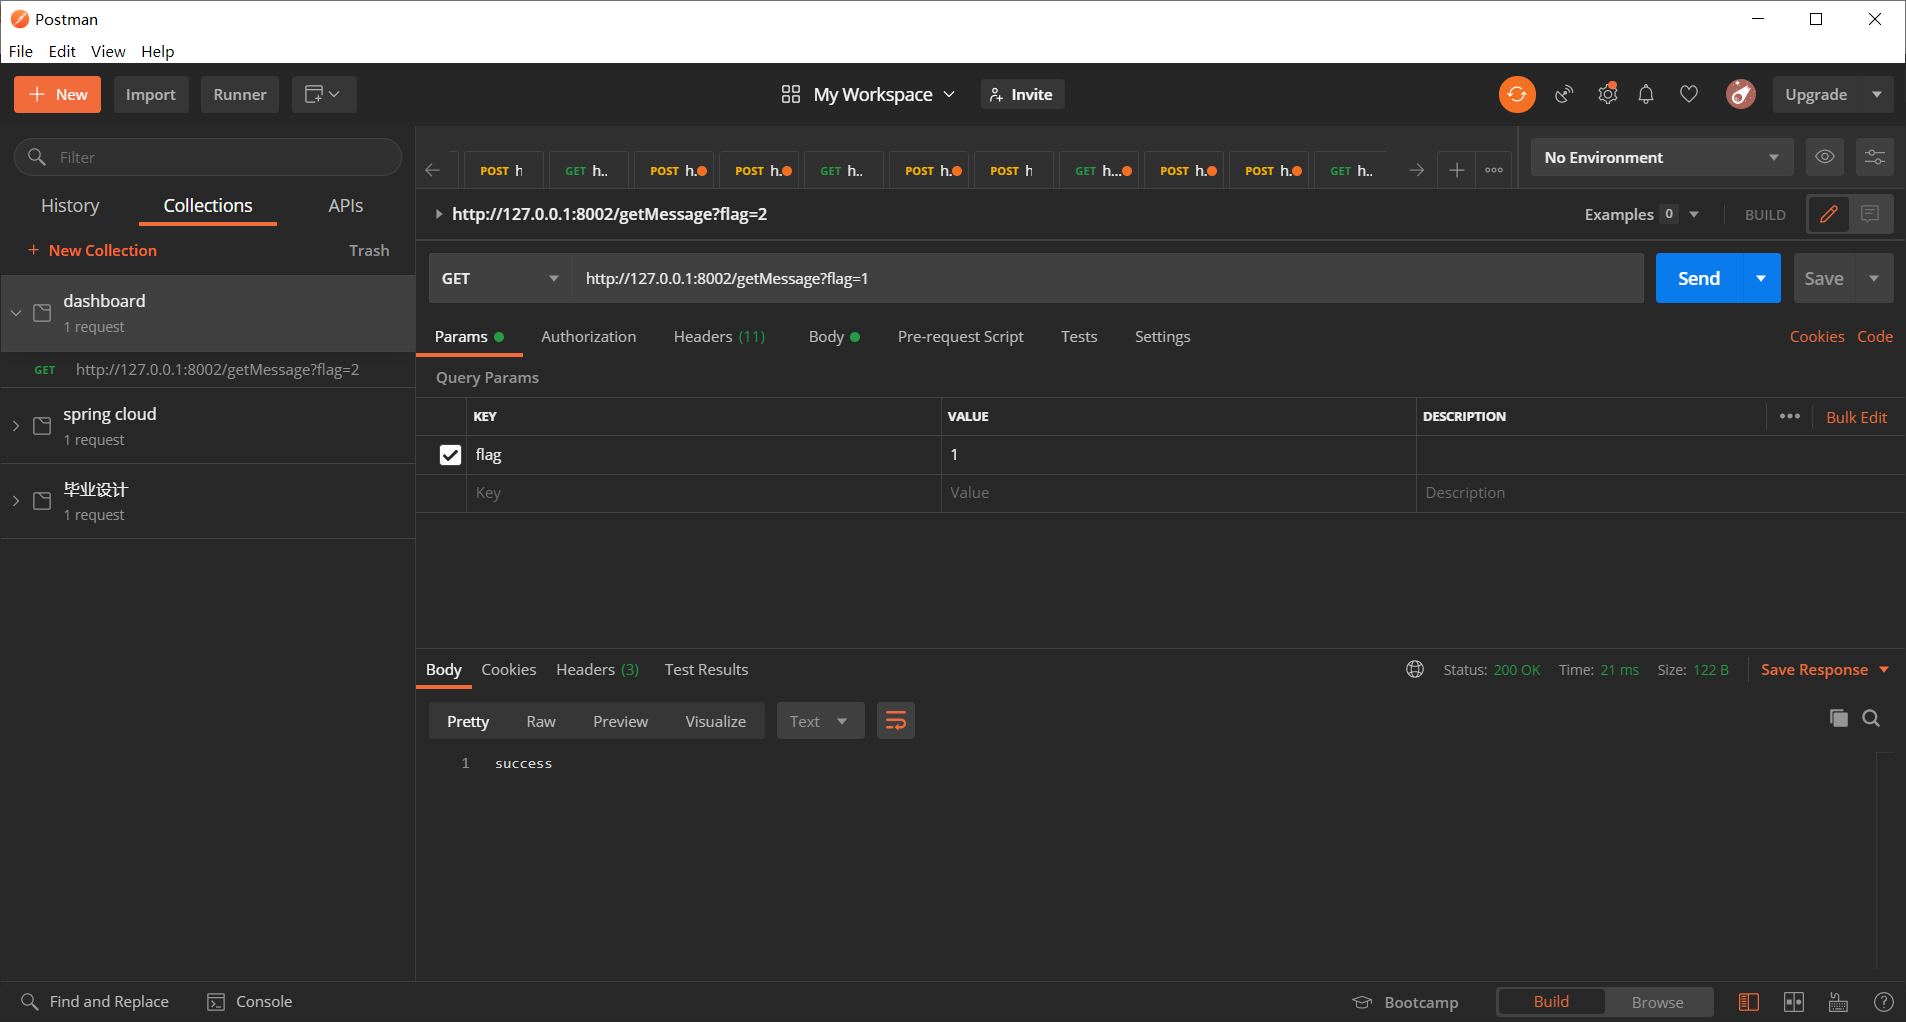Open keyboard shortcuts icon
This screenshot has height=1022, width=1906.
click(1838, 1002)
